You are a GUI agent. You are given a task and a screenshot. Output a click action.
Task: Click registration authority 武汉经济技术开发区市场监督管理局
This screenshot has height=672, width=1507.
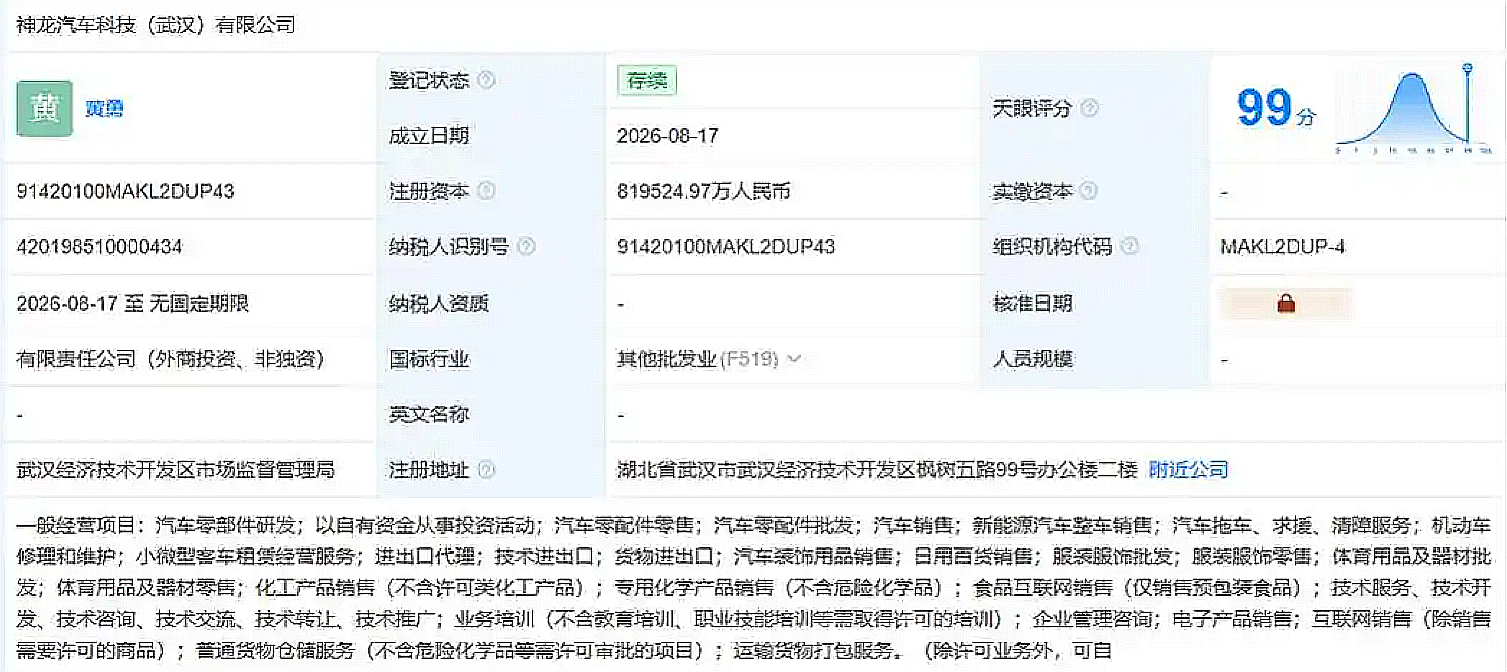point(175,469)
